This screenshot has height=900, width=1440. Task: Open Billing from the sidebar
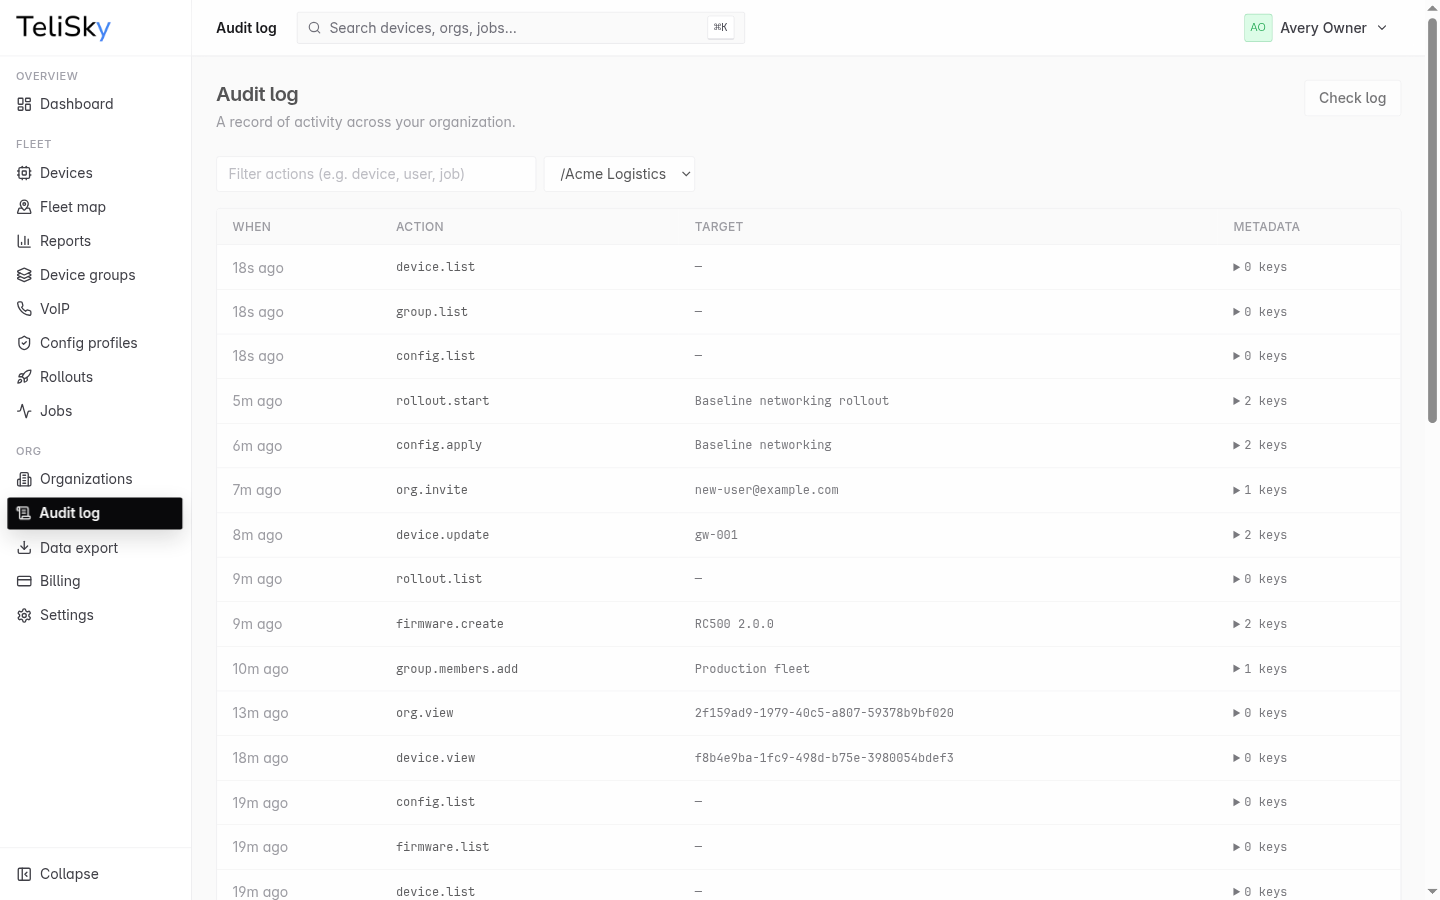[x=95, y=581]
